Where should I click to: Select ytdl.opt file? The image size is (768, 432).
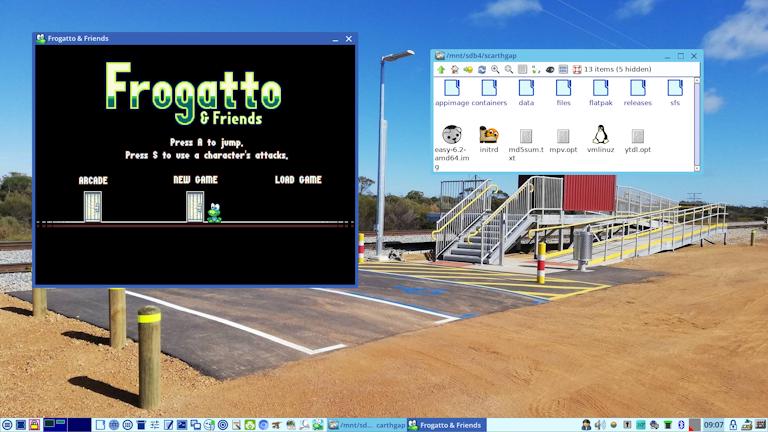[x=638, y=141]
